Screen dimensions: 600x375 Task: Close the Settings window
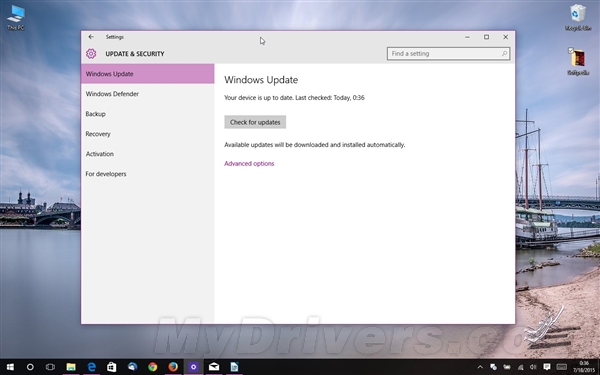505,37
